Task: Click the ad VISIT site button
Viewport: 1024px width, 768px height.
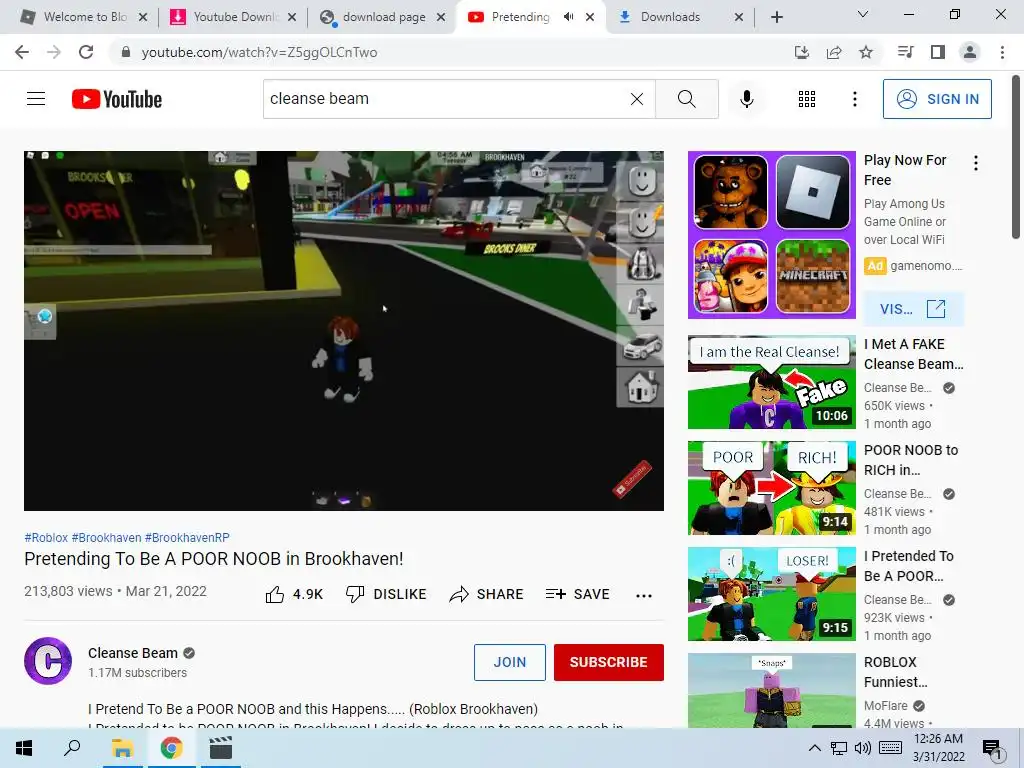Action: (x=913, y=309)
